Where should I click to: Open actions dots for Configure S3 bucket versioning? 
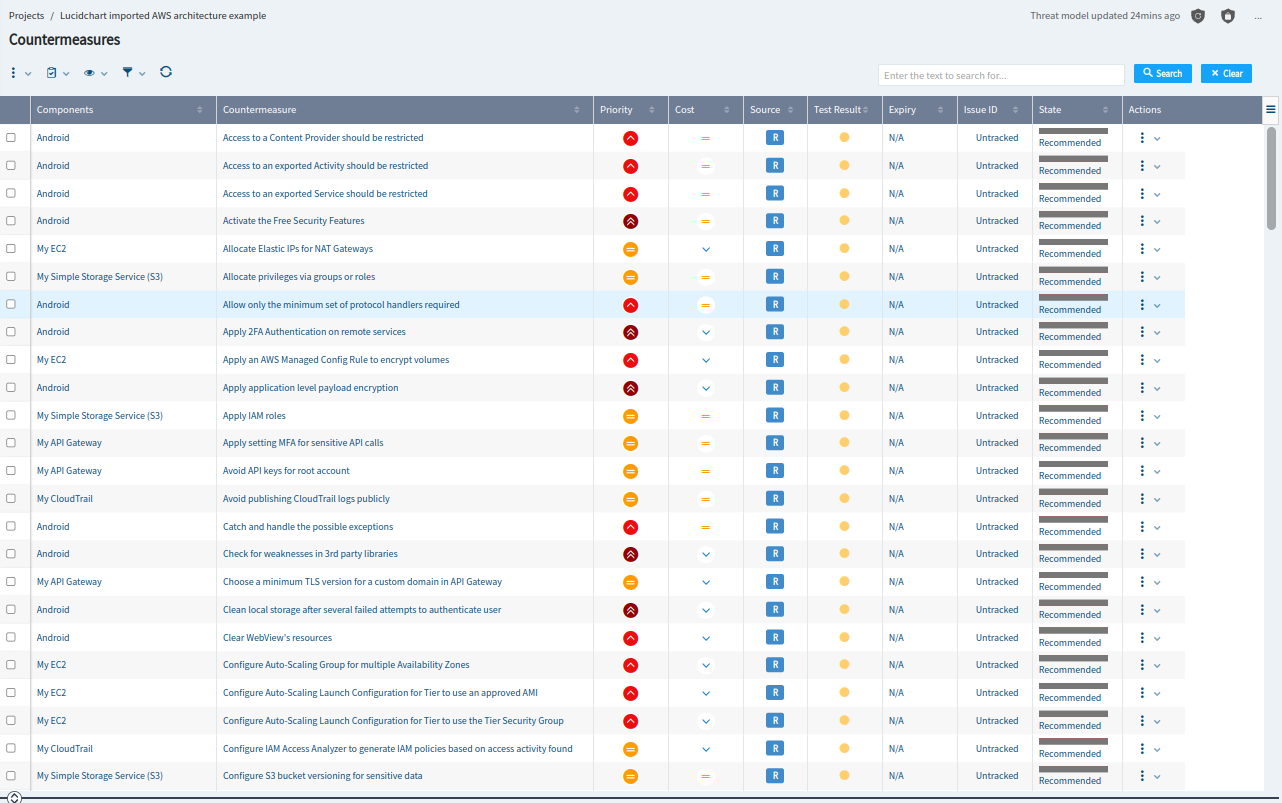coord(1142,776)
